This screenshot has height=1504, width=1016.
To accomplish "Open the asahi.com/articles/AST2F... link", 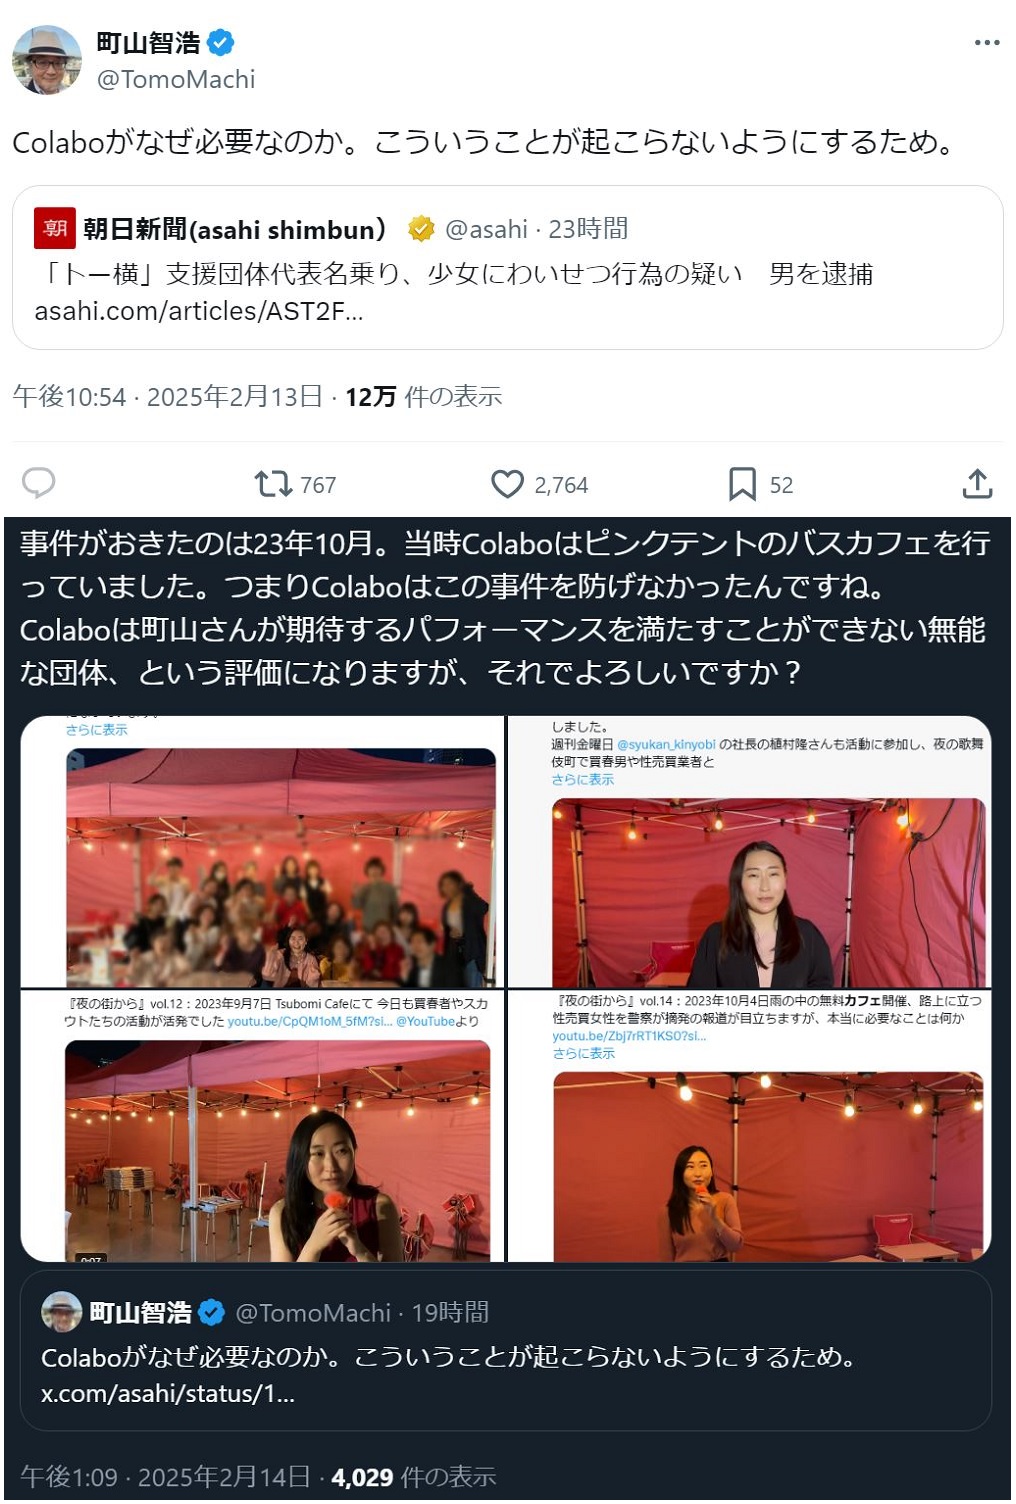I will tap(198, 311).
